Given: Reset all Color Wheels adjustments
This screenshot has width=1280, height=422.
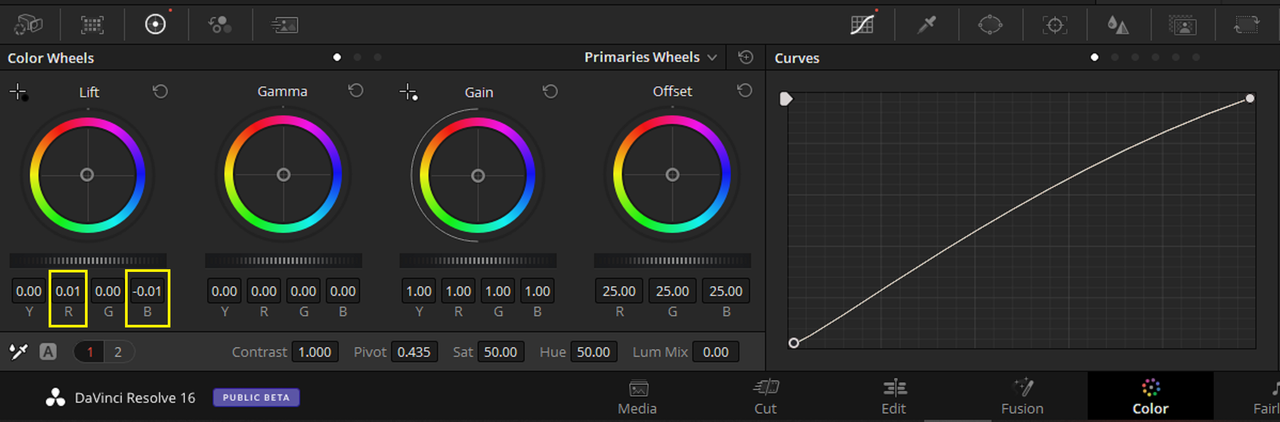Looking at the screenshot, I should click(x=745, y=57).
